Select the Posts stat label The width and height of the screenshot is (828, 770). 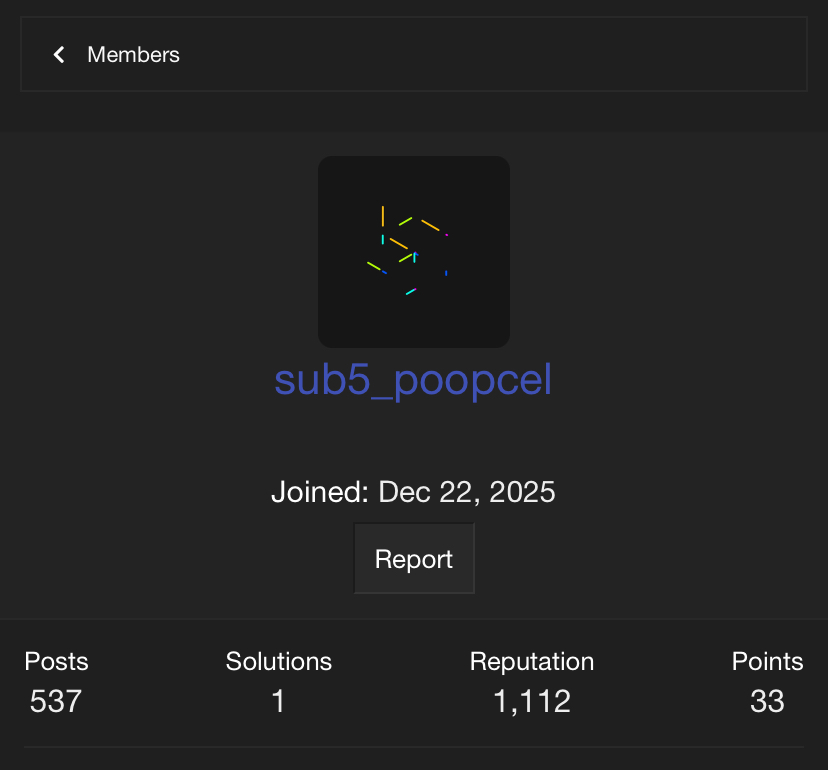tap(56, 662)
